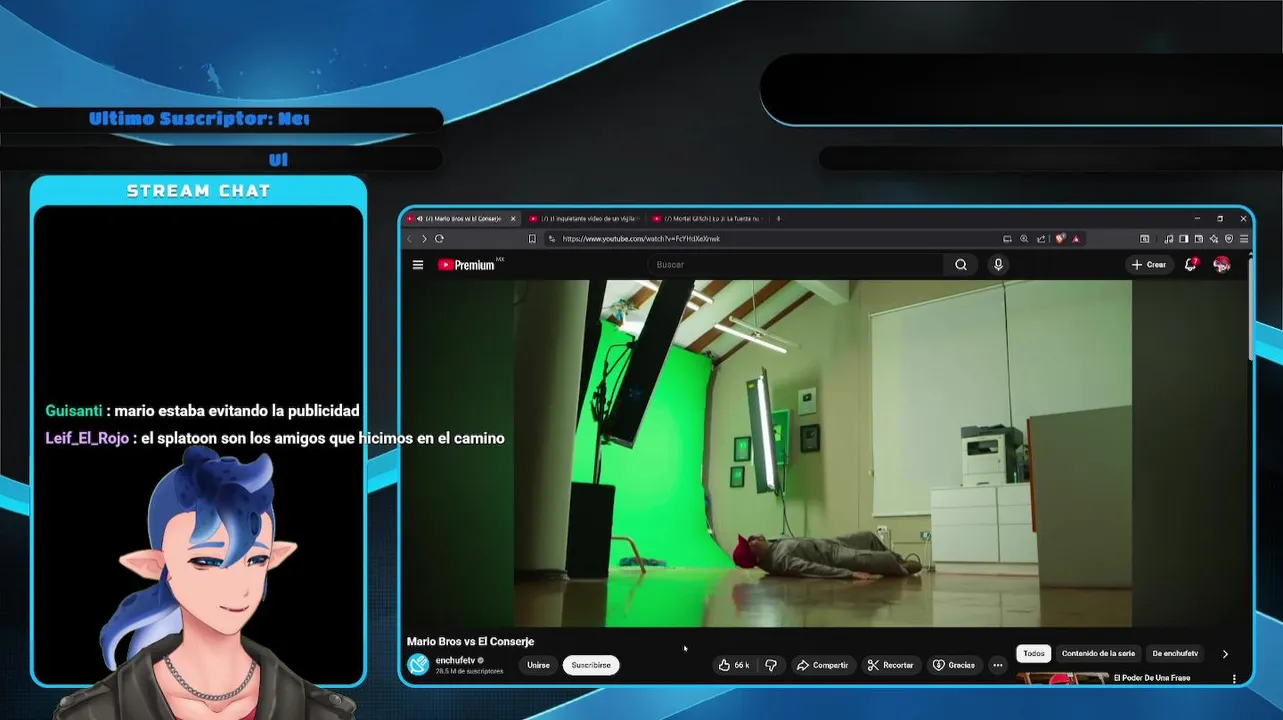This screenshot has width=1283, height=720.
Task: Open Brave Rewards triangle icon
Action: click(x=1076, y=239)
